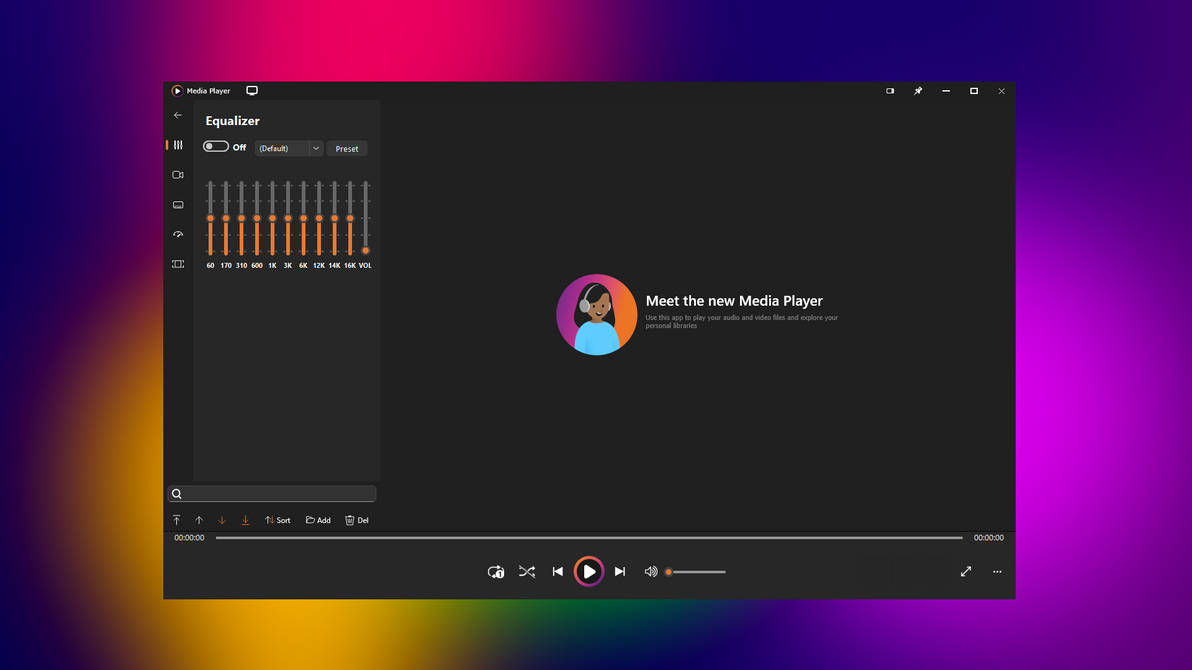The image size is (1192, 670).
Task: Select the Equalizer icon in the sidebar
Action: click(178, 145)
